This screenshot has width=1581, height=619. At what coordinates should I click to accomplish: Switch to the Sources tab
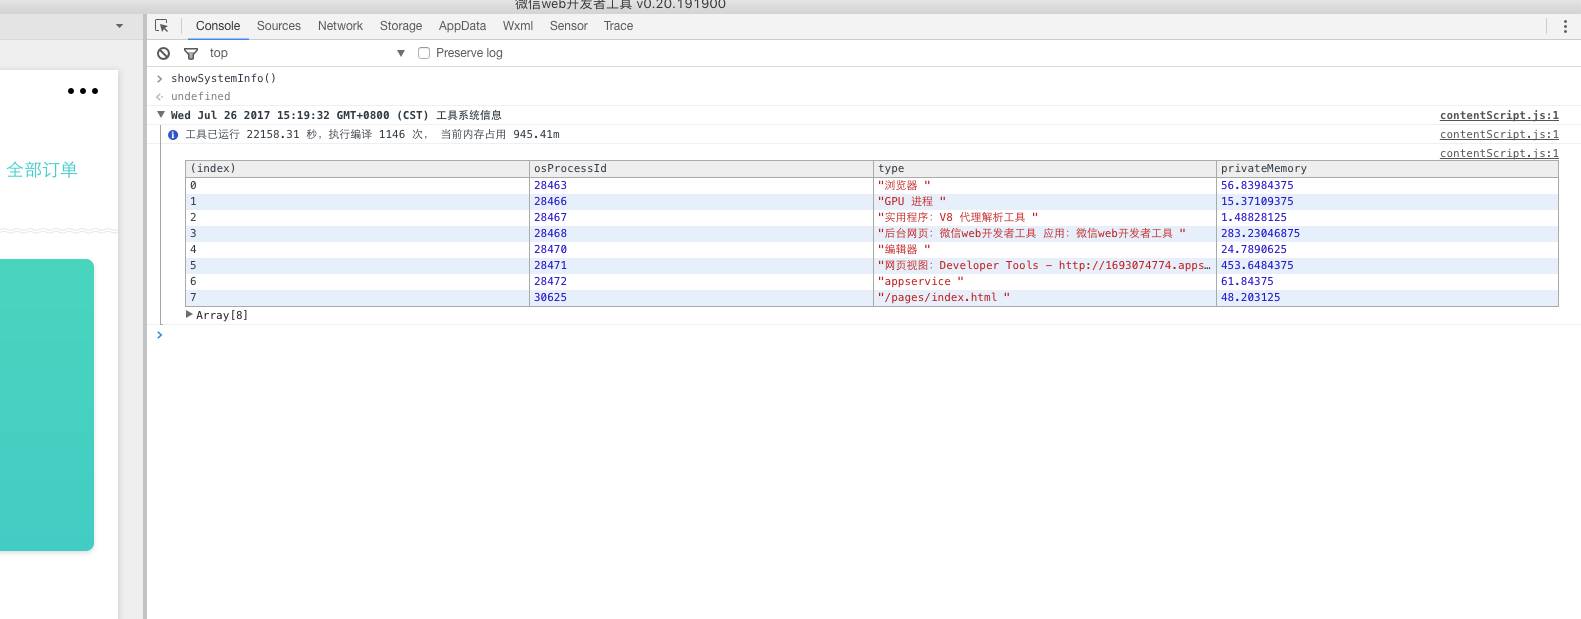[x=278, y=26]
